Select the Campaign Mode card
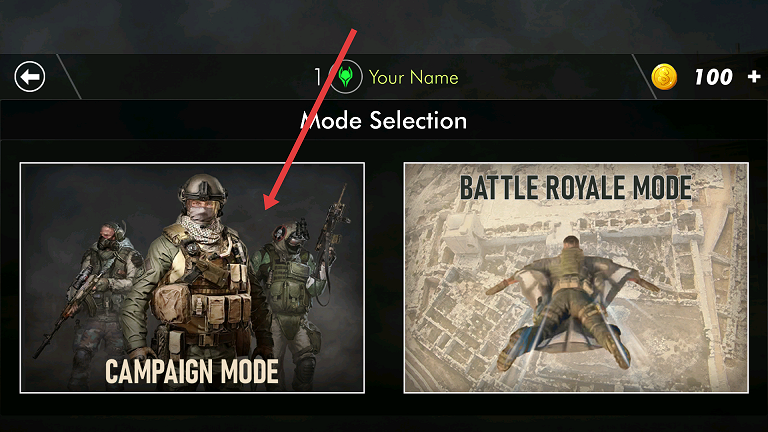Screen dimensions: 768x432 [192, 278]
